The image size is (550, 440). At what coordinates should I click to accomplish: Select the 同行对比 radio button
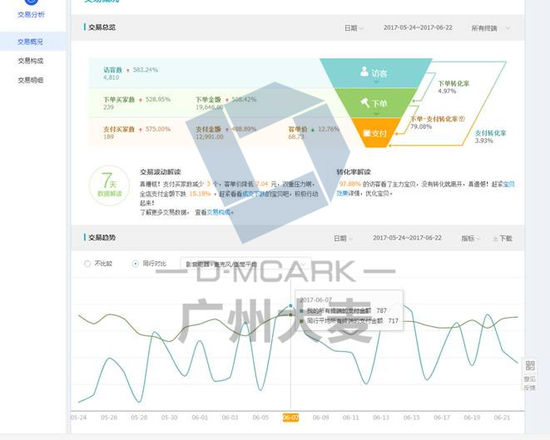coord(135,264)
